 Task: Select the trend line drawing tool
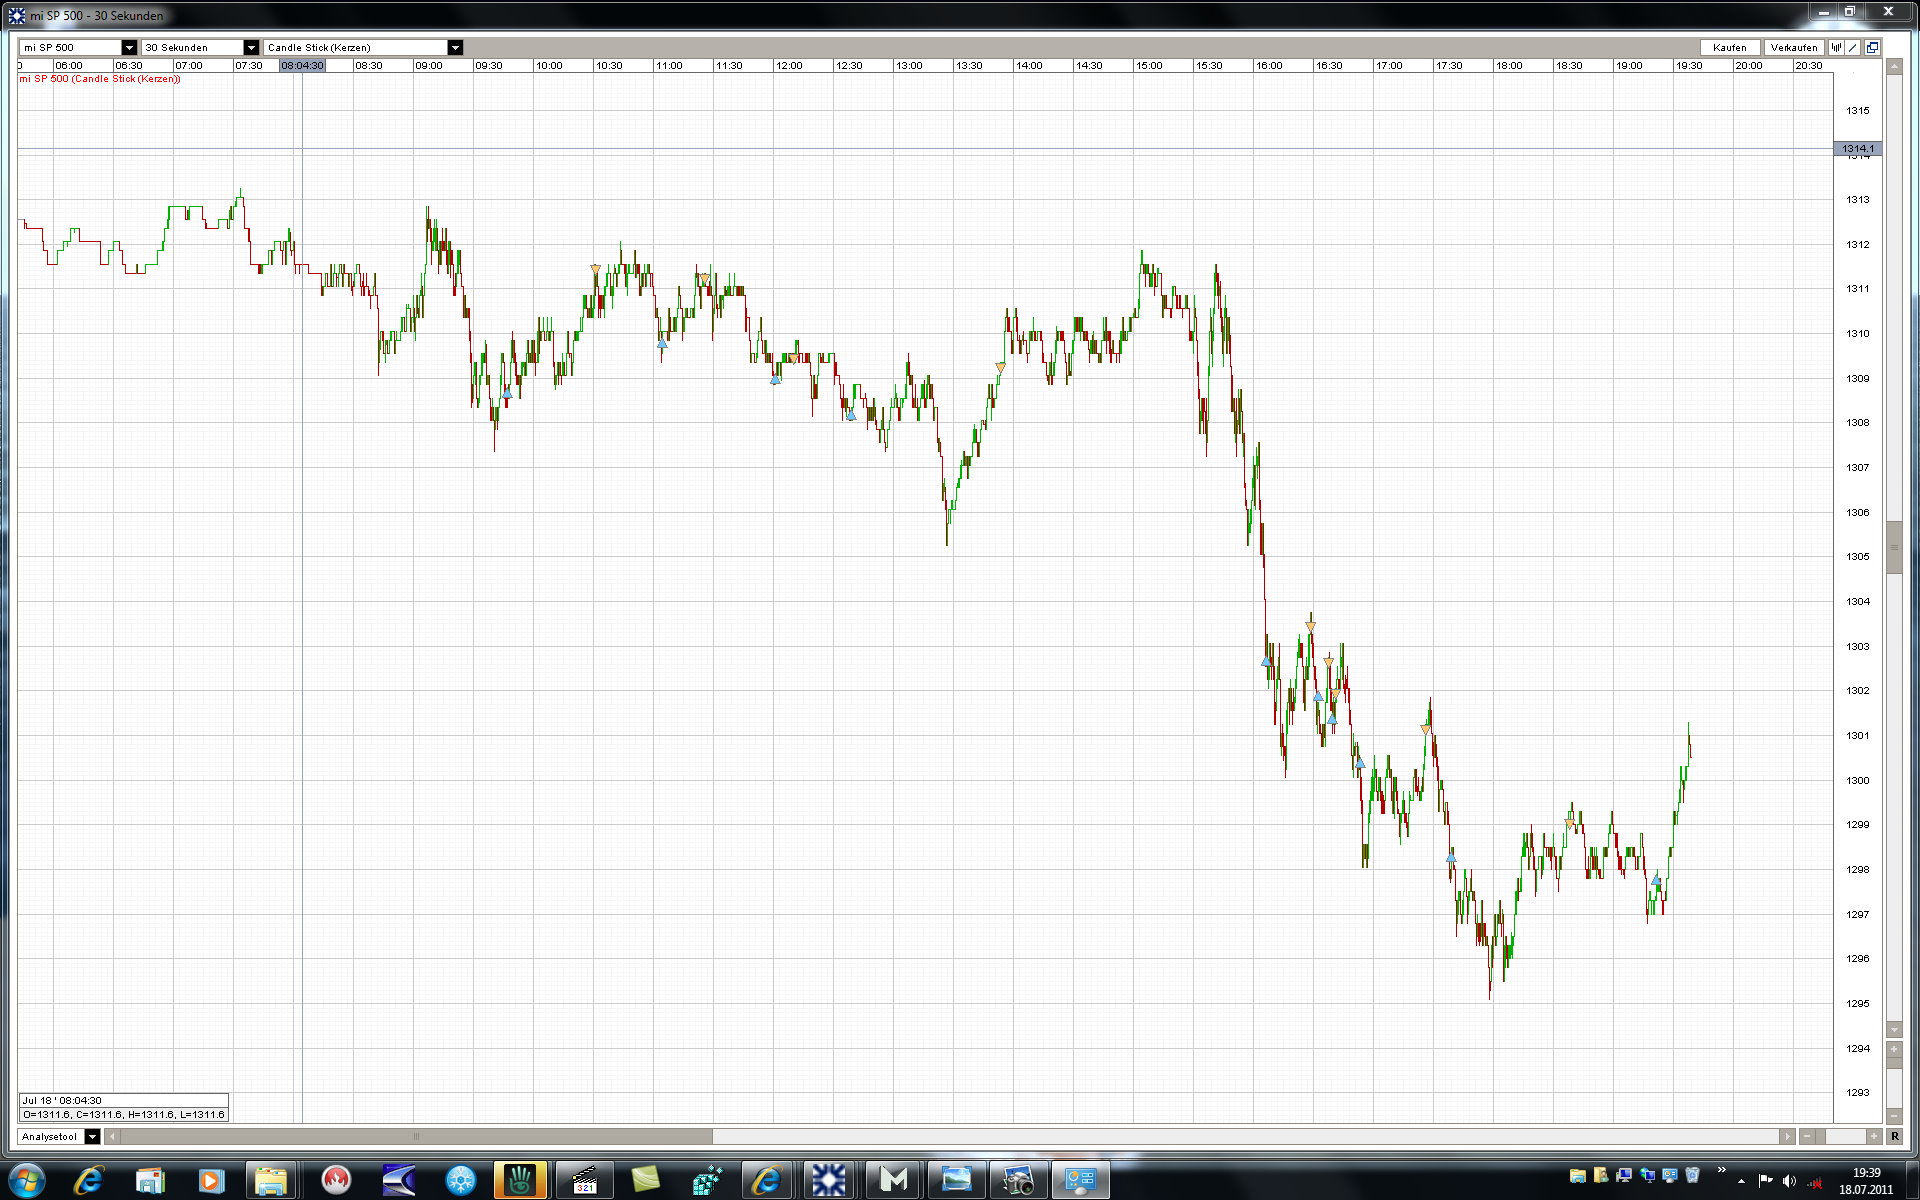(1854, 47)
